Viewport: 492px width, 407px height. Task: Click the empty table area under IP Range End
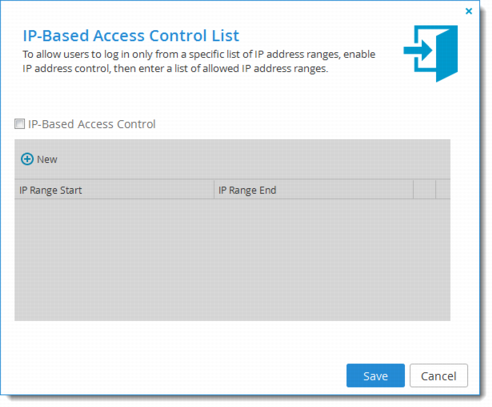click(314, 260)
